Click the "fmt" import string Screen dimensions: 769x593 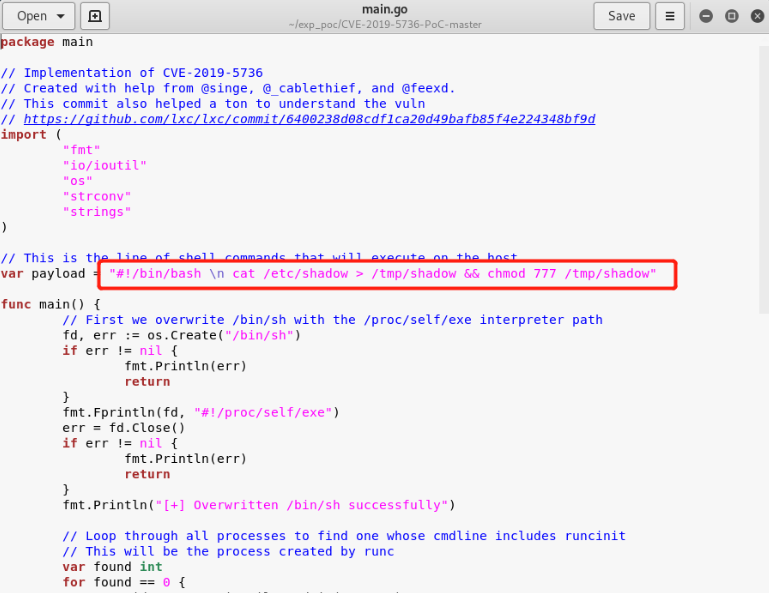(x=81, y=150)
